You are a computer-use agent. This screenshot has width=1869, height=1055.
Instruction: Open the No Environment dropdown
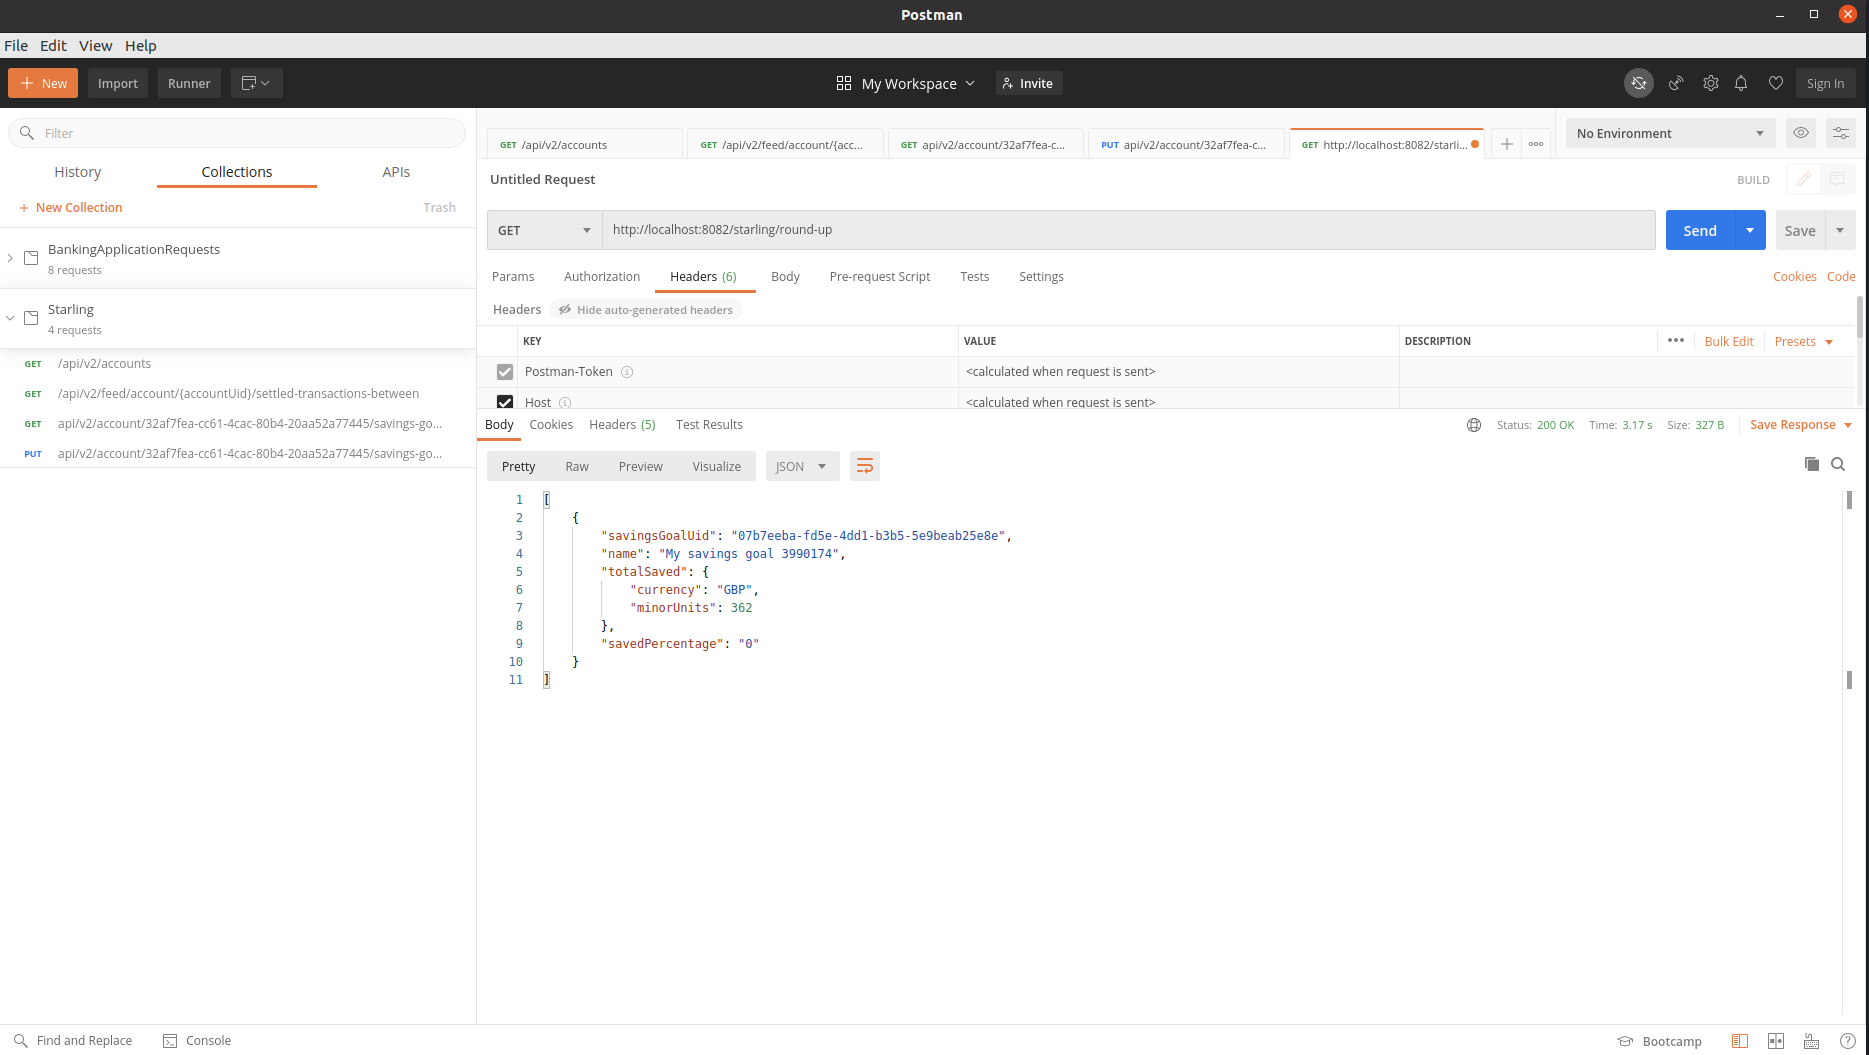1669,132
